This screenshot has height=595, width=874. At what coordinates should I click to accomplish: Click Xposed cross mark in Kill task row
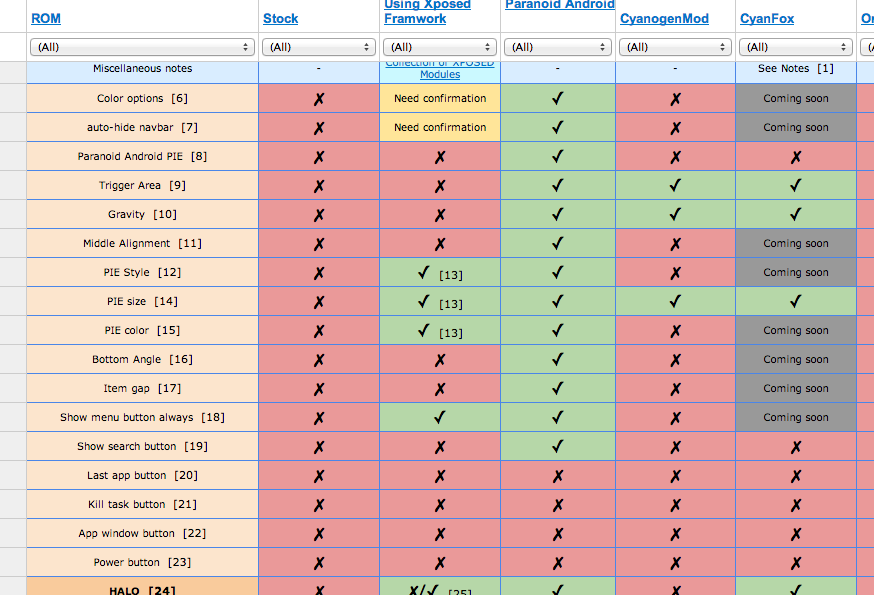tap(440, 505)
